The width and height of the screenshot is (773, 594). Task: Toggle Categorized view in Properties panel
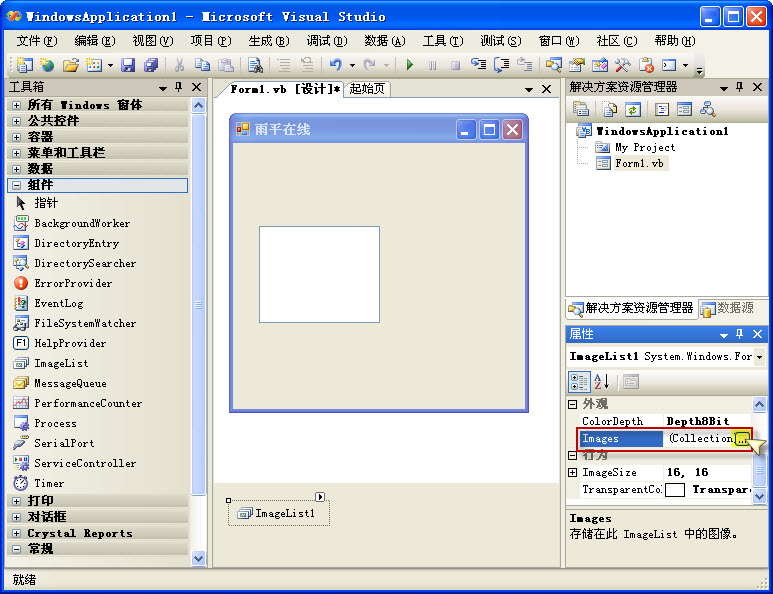tap(579, 382)
